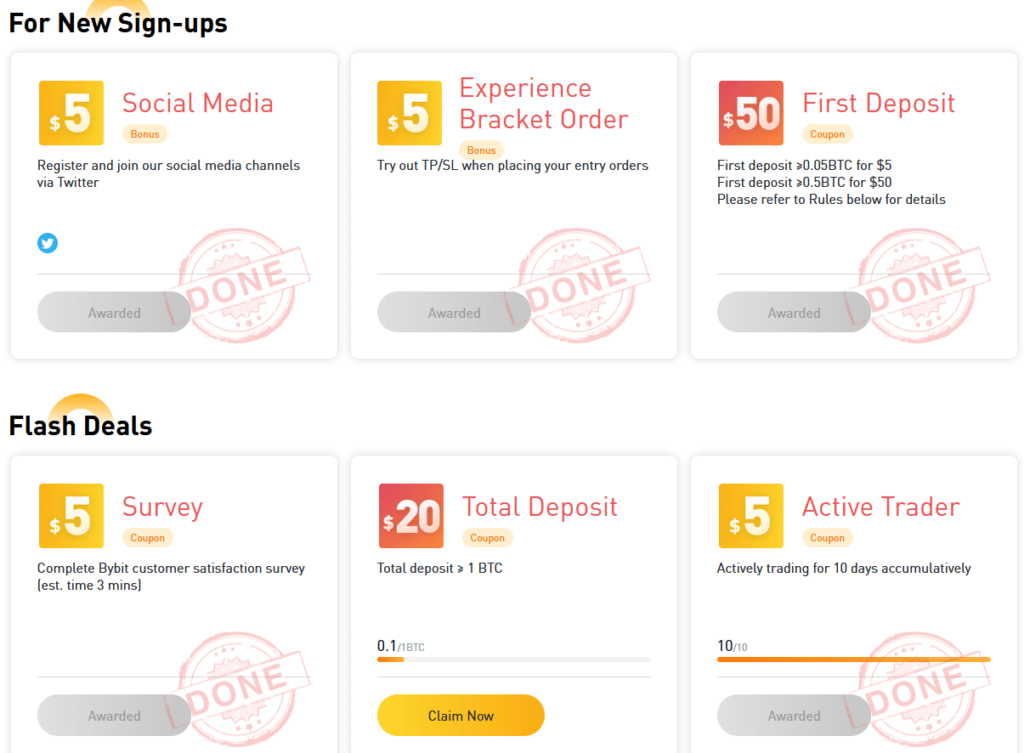This screenshot has height=753, width=1024.
Task: Click the $20 Total Deposit badge icon
Action: [x=411, y=516]
